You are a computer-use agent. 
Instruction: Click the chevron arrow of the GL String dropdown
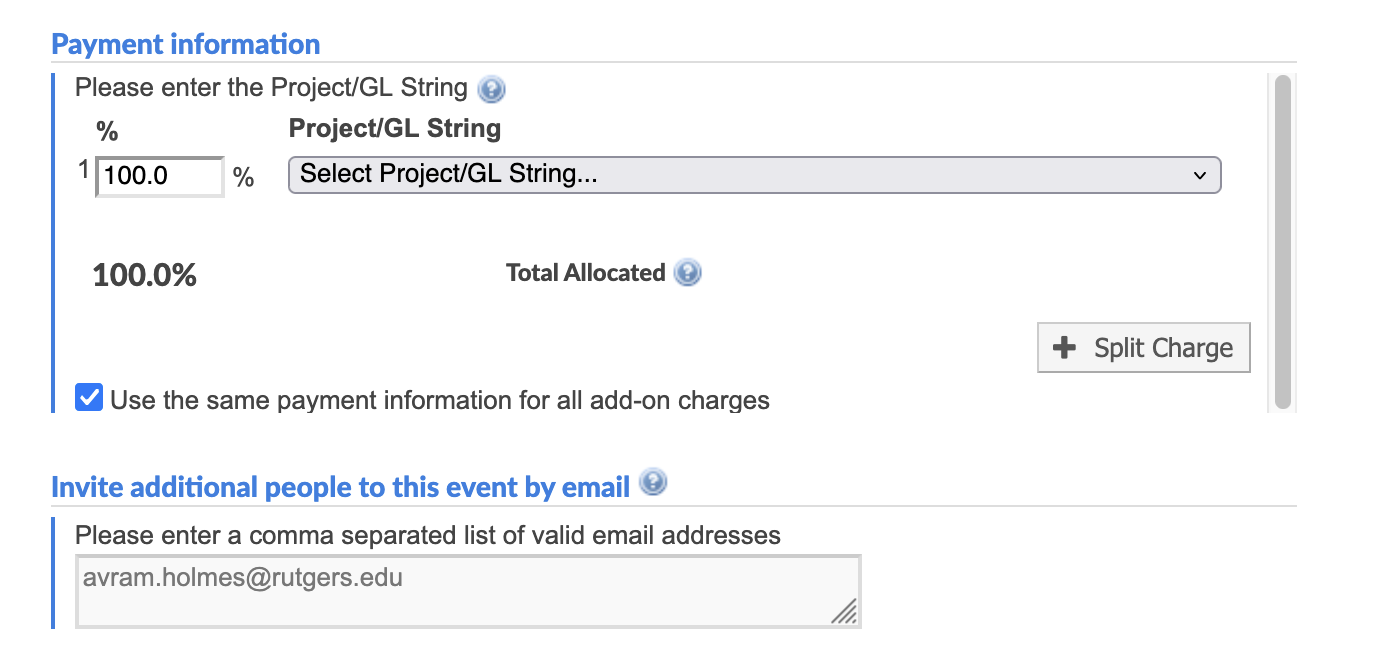[1200, 175]
